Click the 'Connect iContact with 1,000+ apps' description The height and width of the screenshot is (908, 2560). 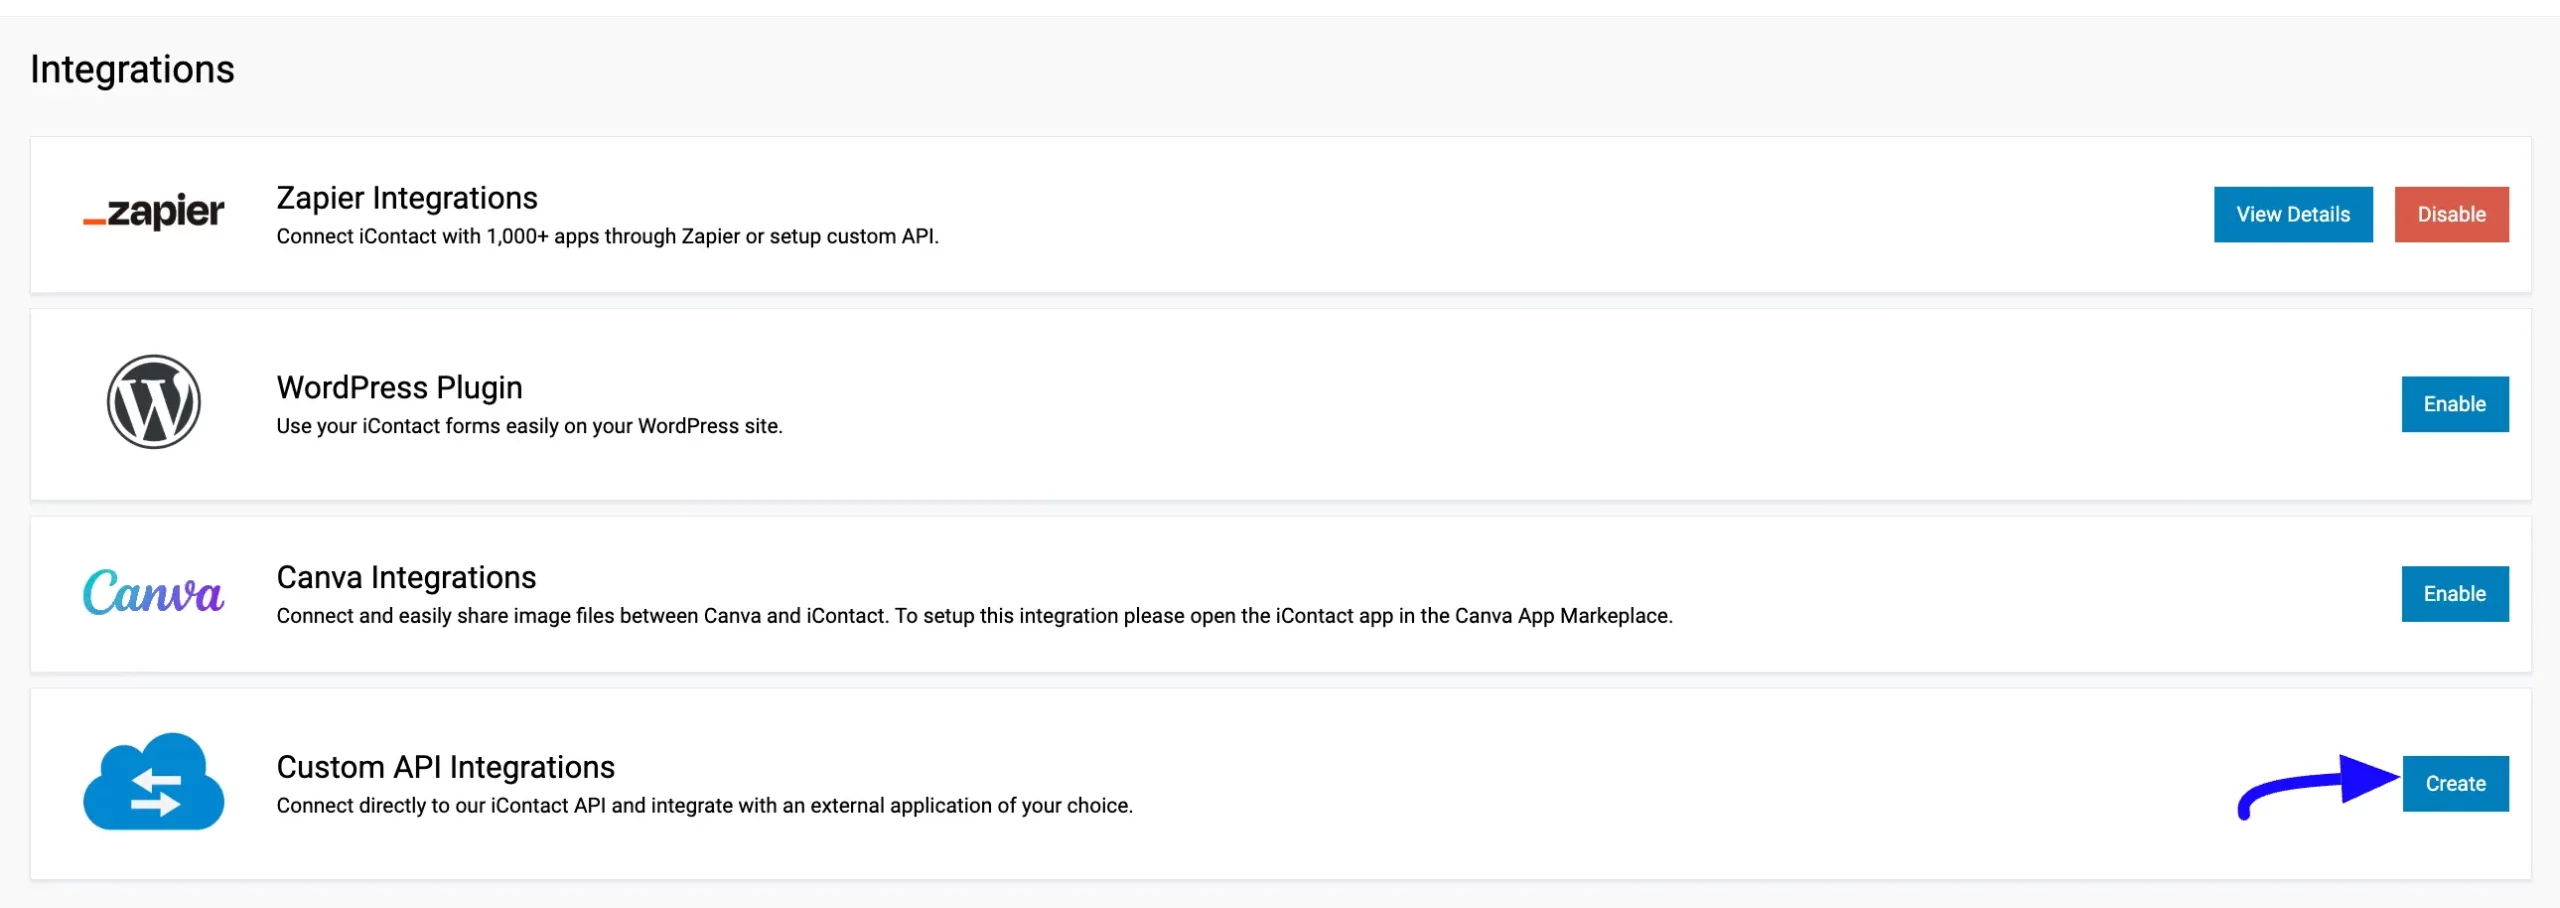click(607, 237)
